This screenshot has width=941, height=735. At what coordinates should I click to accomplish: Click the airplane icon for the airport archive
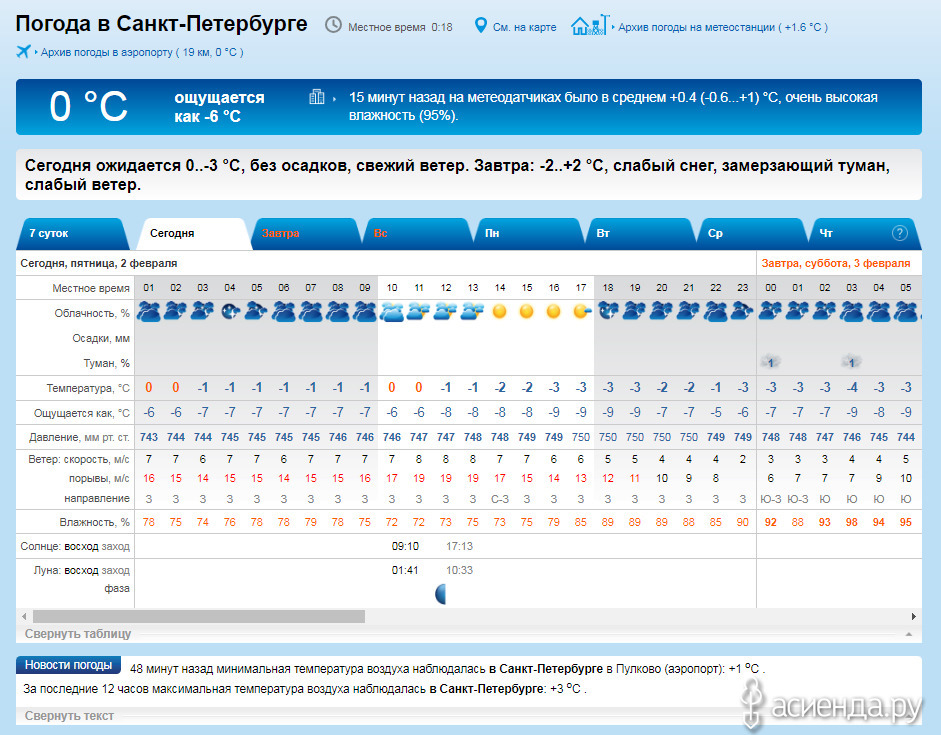click(23, 52)
